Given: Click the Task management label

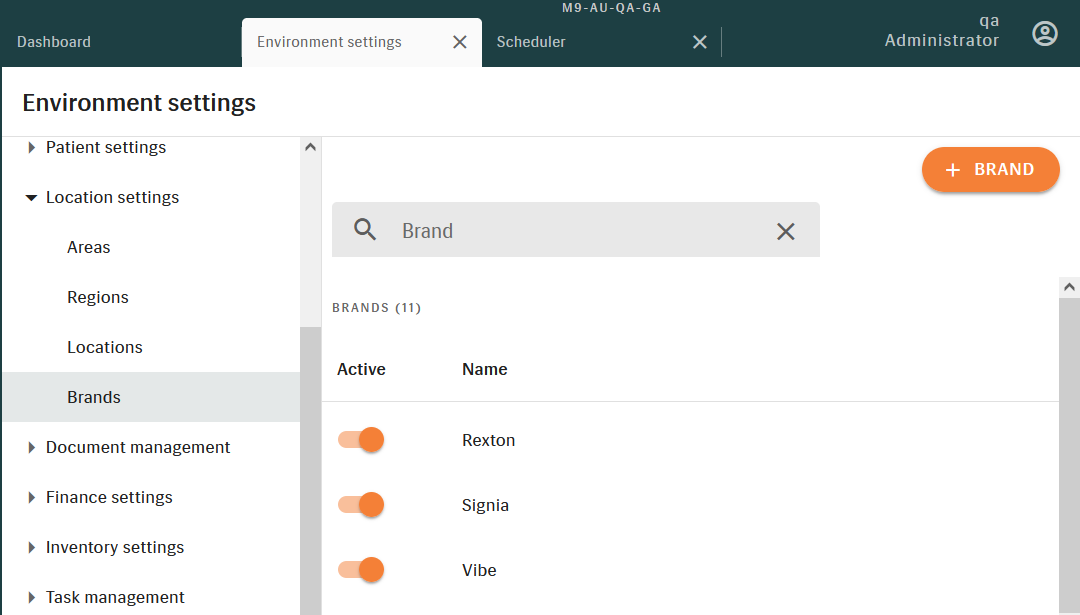Looking at the screenshot, I should (x=115, y=597).
